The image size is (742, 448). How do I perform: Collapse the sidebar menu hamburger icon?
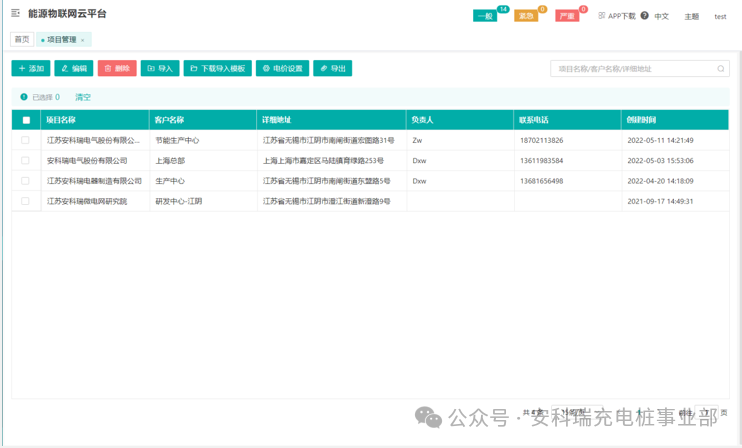(16, 13)
